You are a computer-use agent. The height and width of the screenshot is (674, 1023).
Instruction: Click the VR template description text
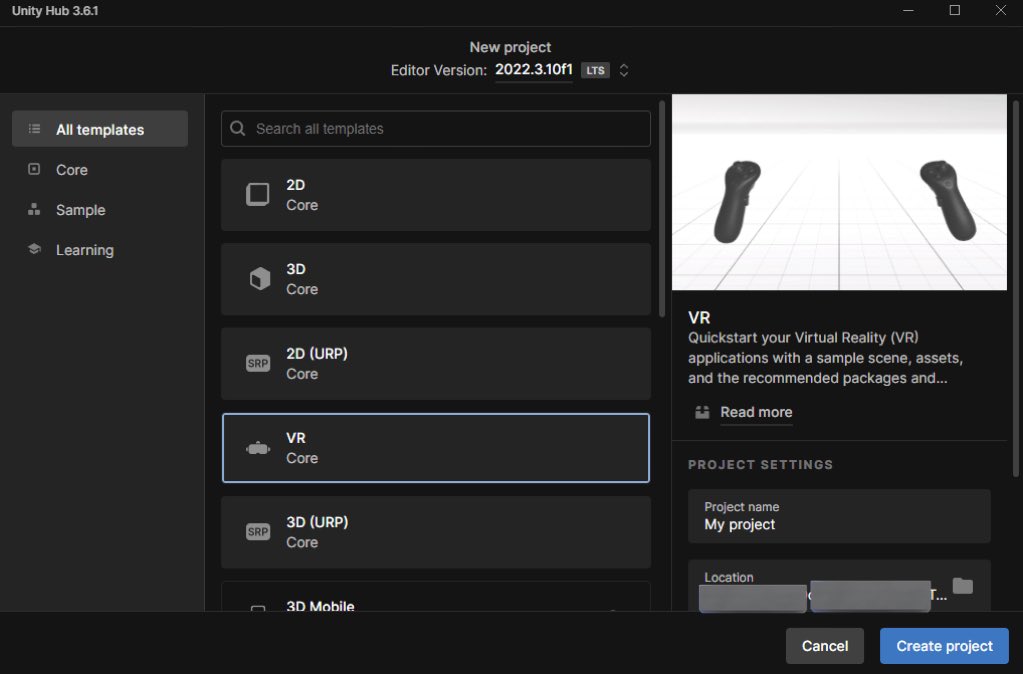click(825, 358)
